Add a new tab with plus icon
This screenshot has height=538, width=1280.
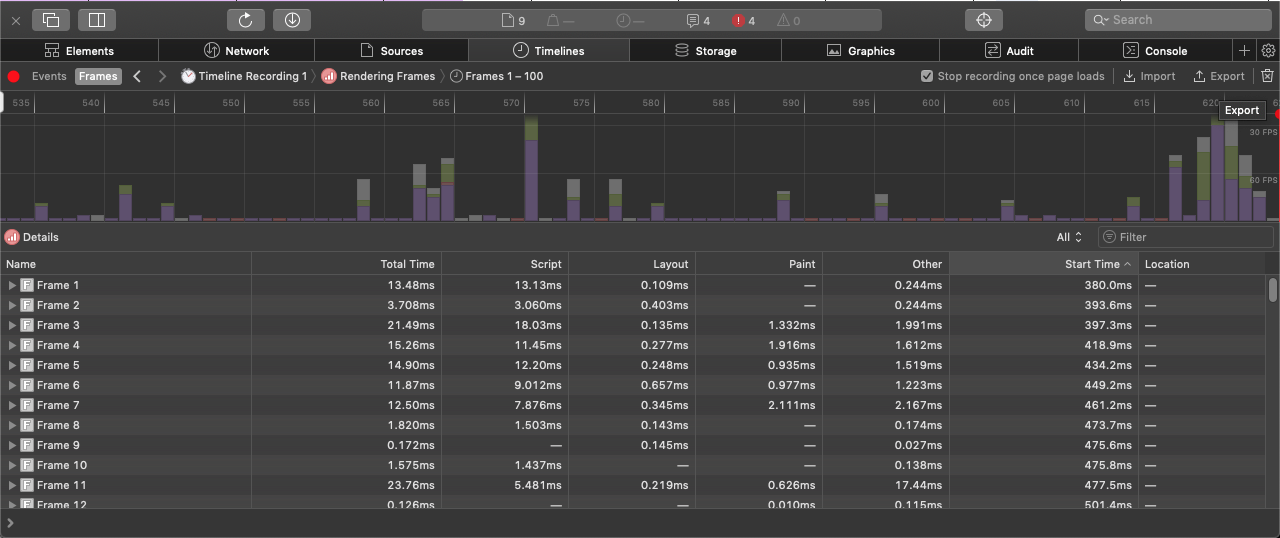1244,50
